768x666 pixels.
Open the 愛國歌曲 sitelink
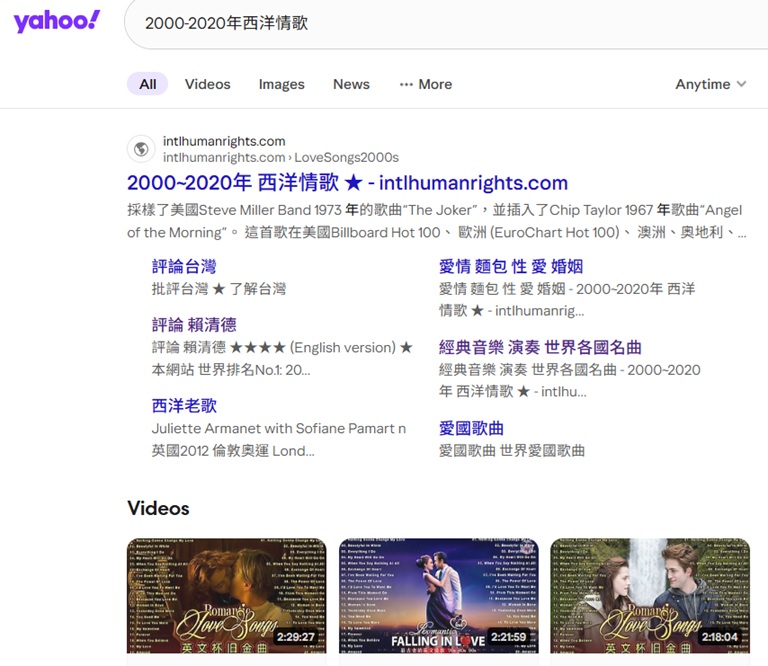coord(471,428)
